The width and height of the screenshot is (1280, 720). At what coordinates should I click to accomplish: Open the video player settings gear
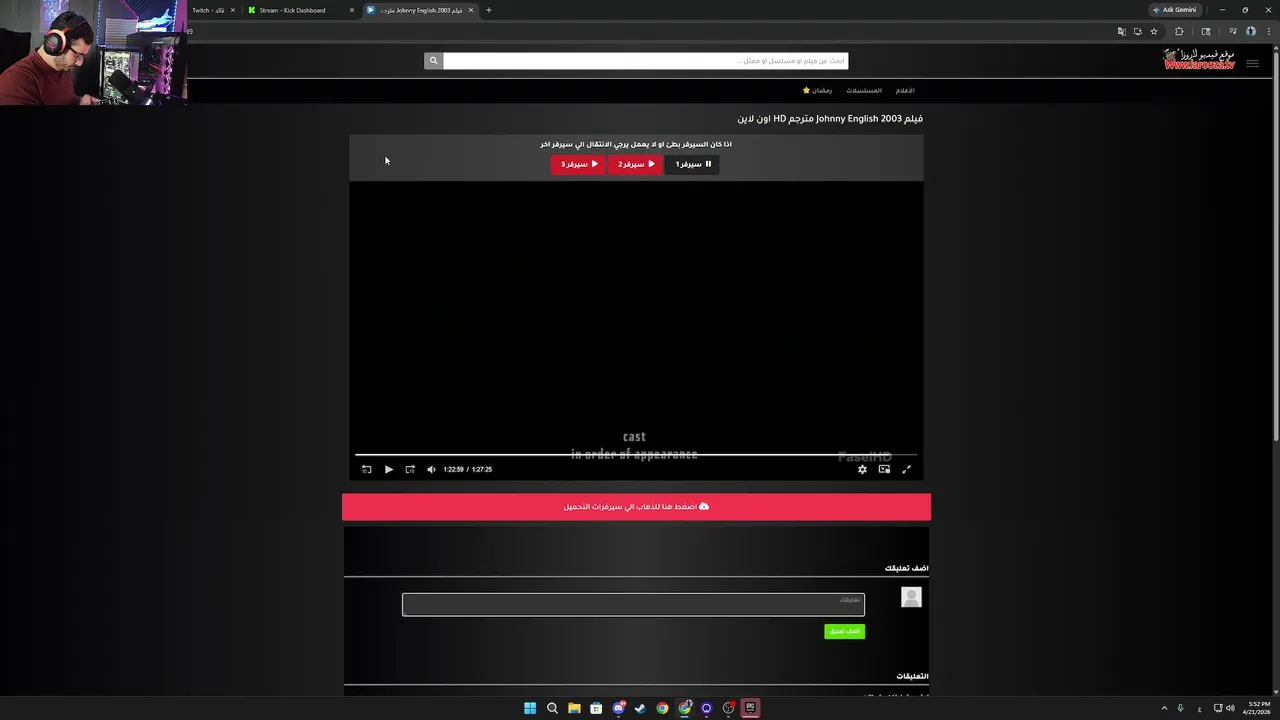pyautogui.click(x=862, y=469)
